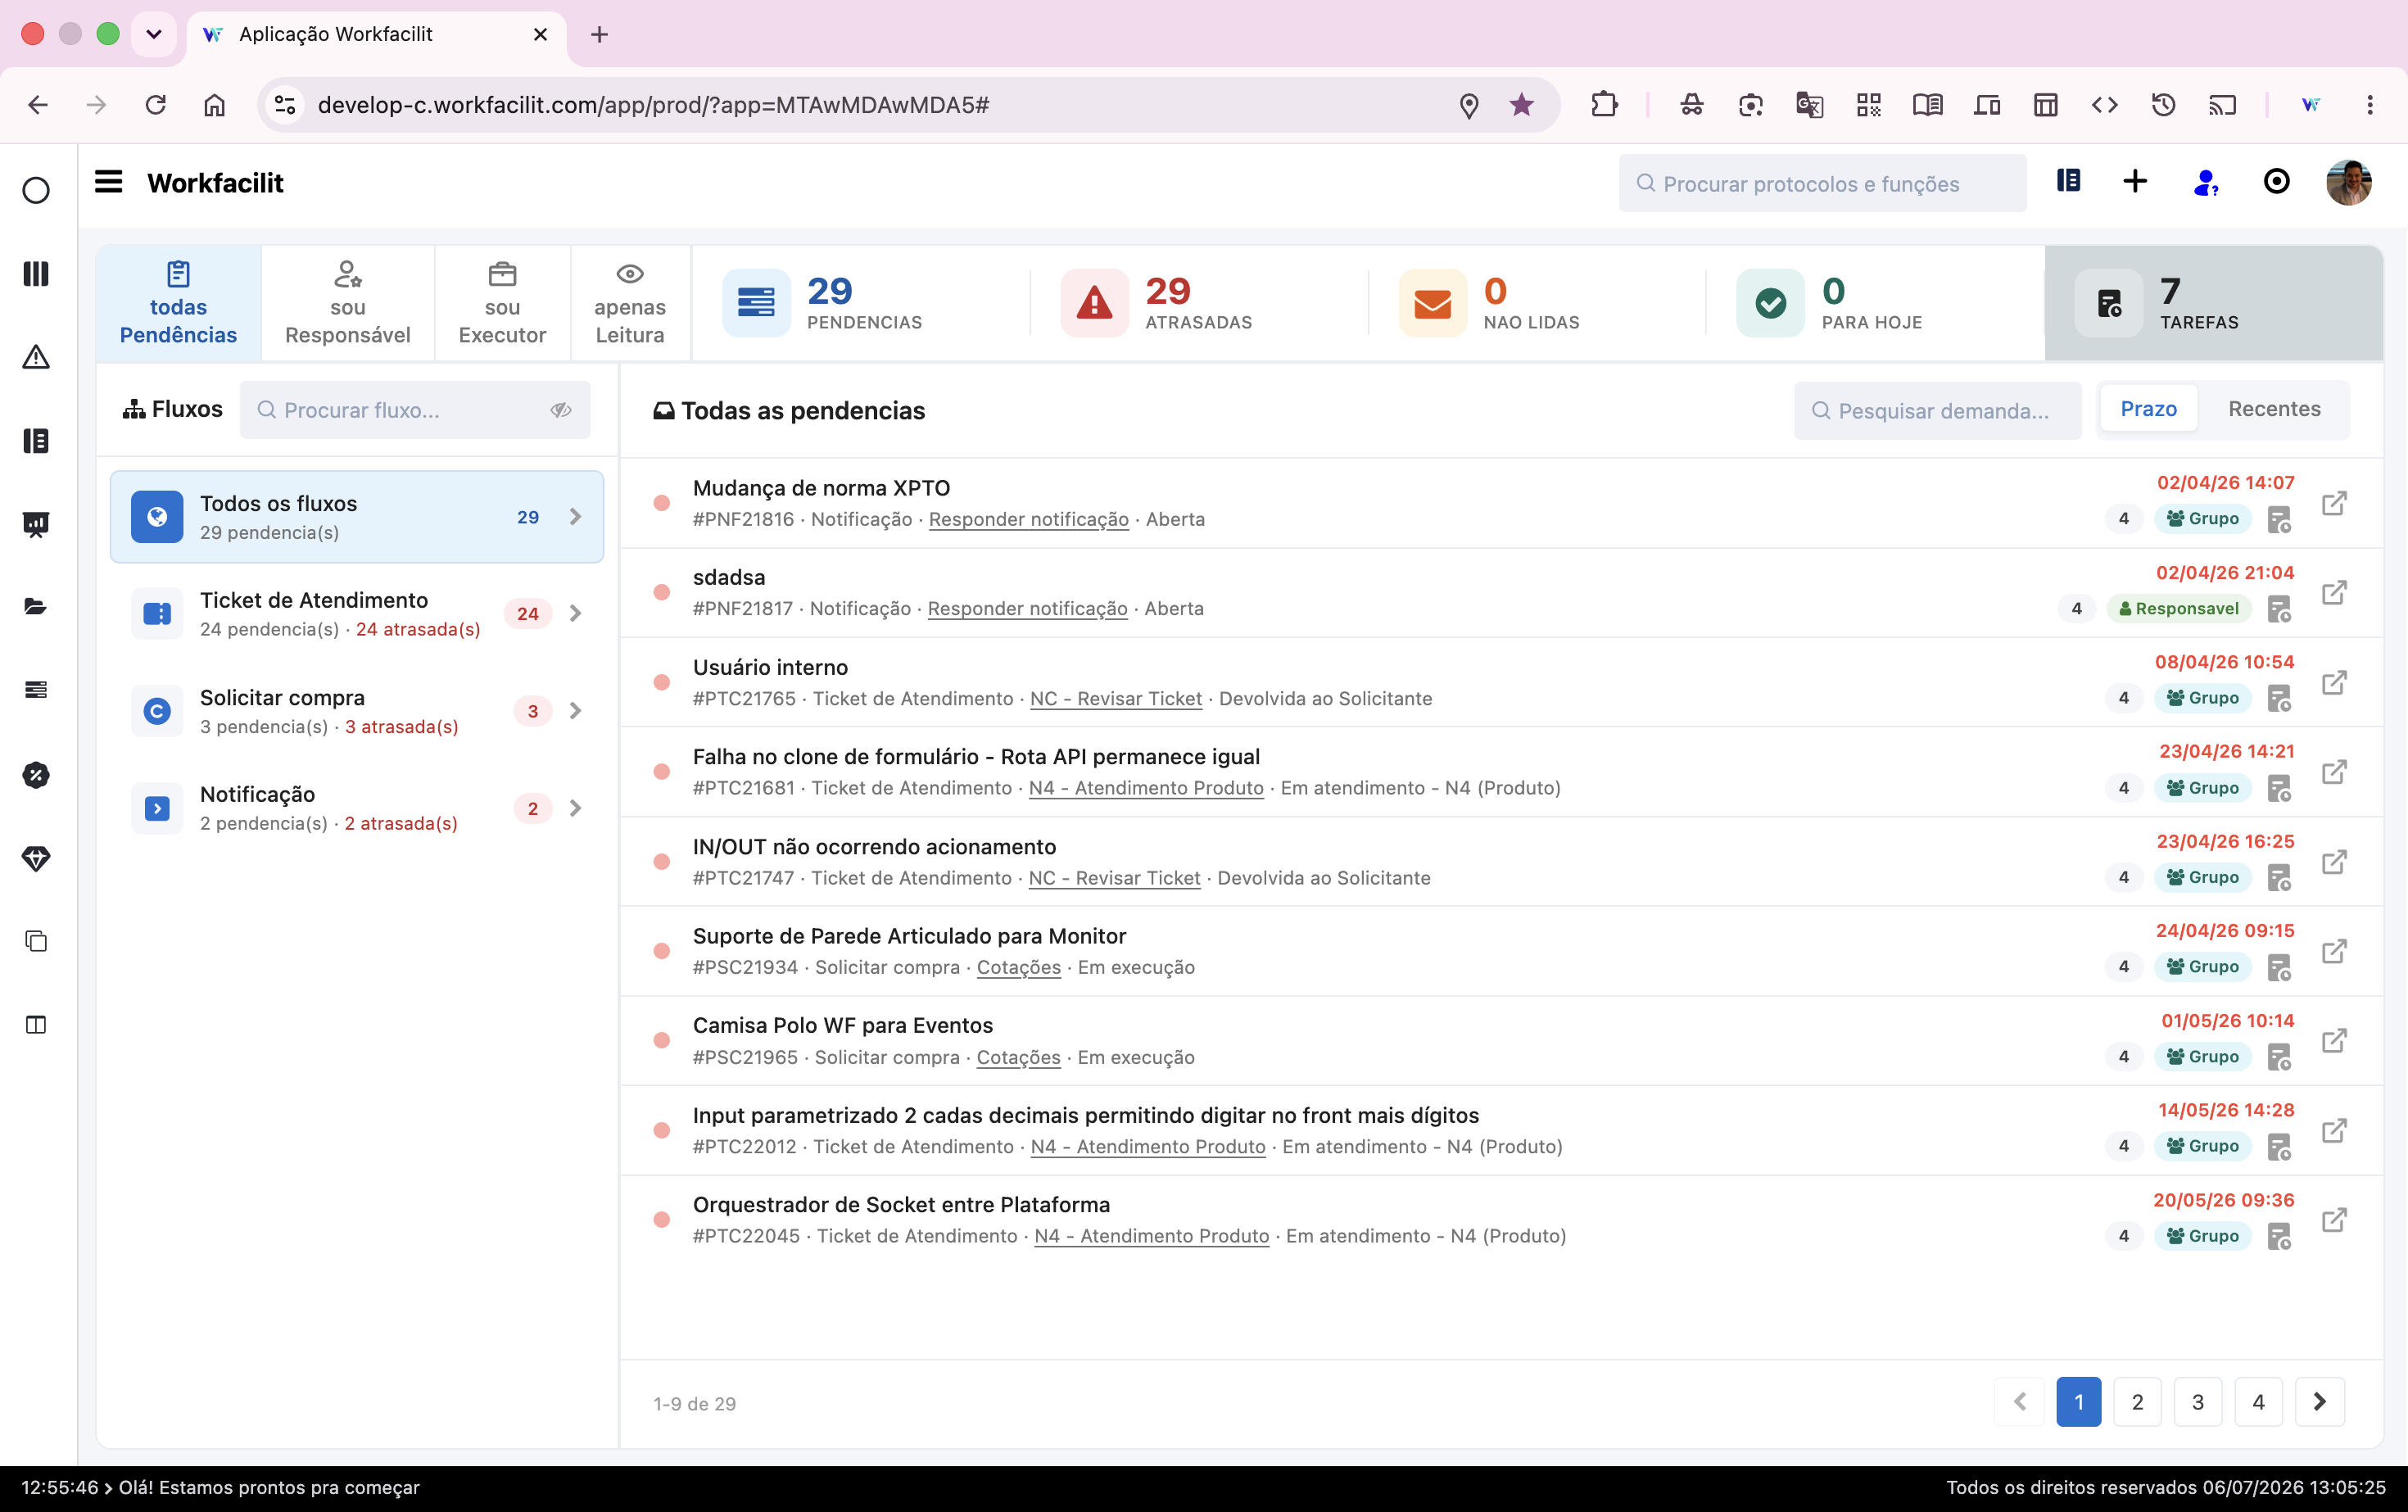Image resolution: width=2408 pixels, height=1512 pixels.
Task: Click the Grupo badge on Suporte de Parede row
Action: [2202, 967]
